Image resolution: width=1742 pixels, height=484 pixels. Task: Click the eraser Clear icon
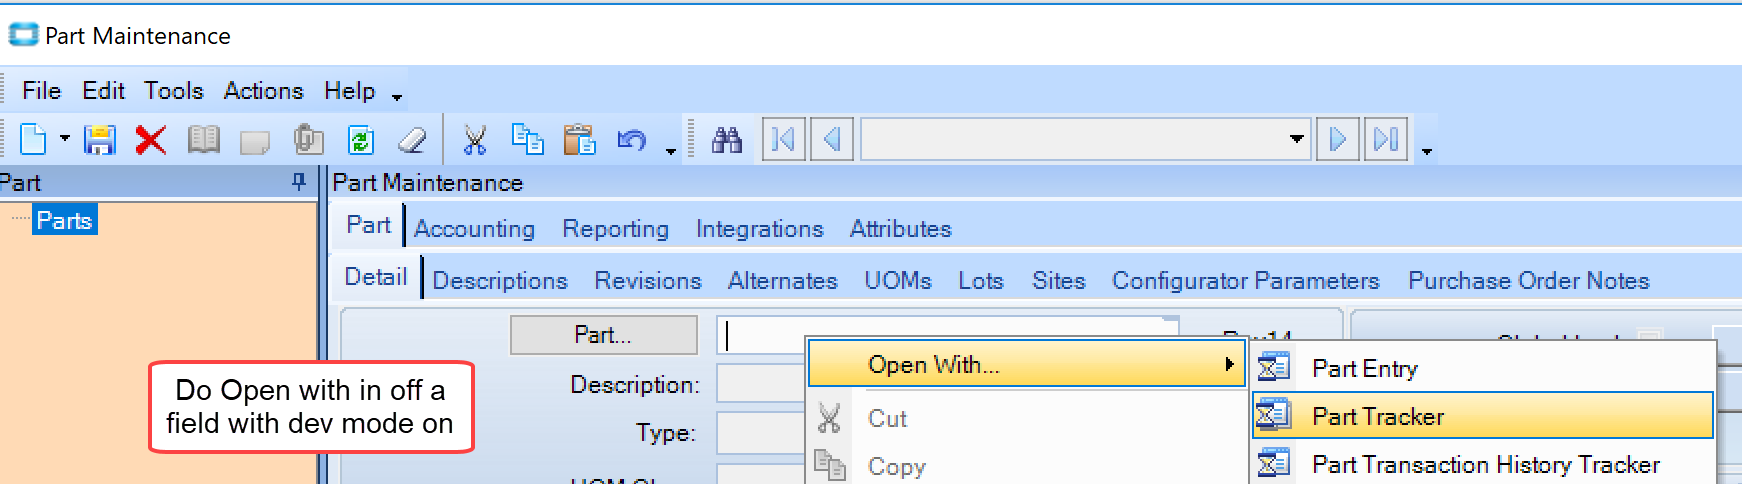412,140
